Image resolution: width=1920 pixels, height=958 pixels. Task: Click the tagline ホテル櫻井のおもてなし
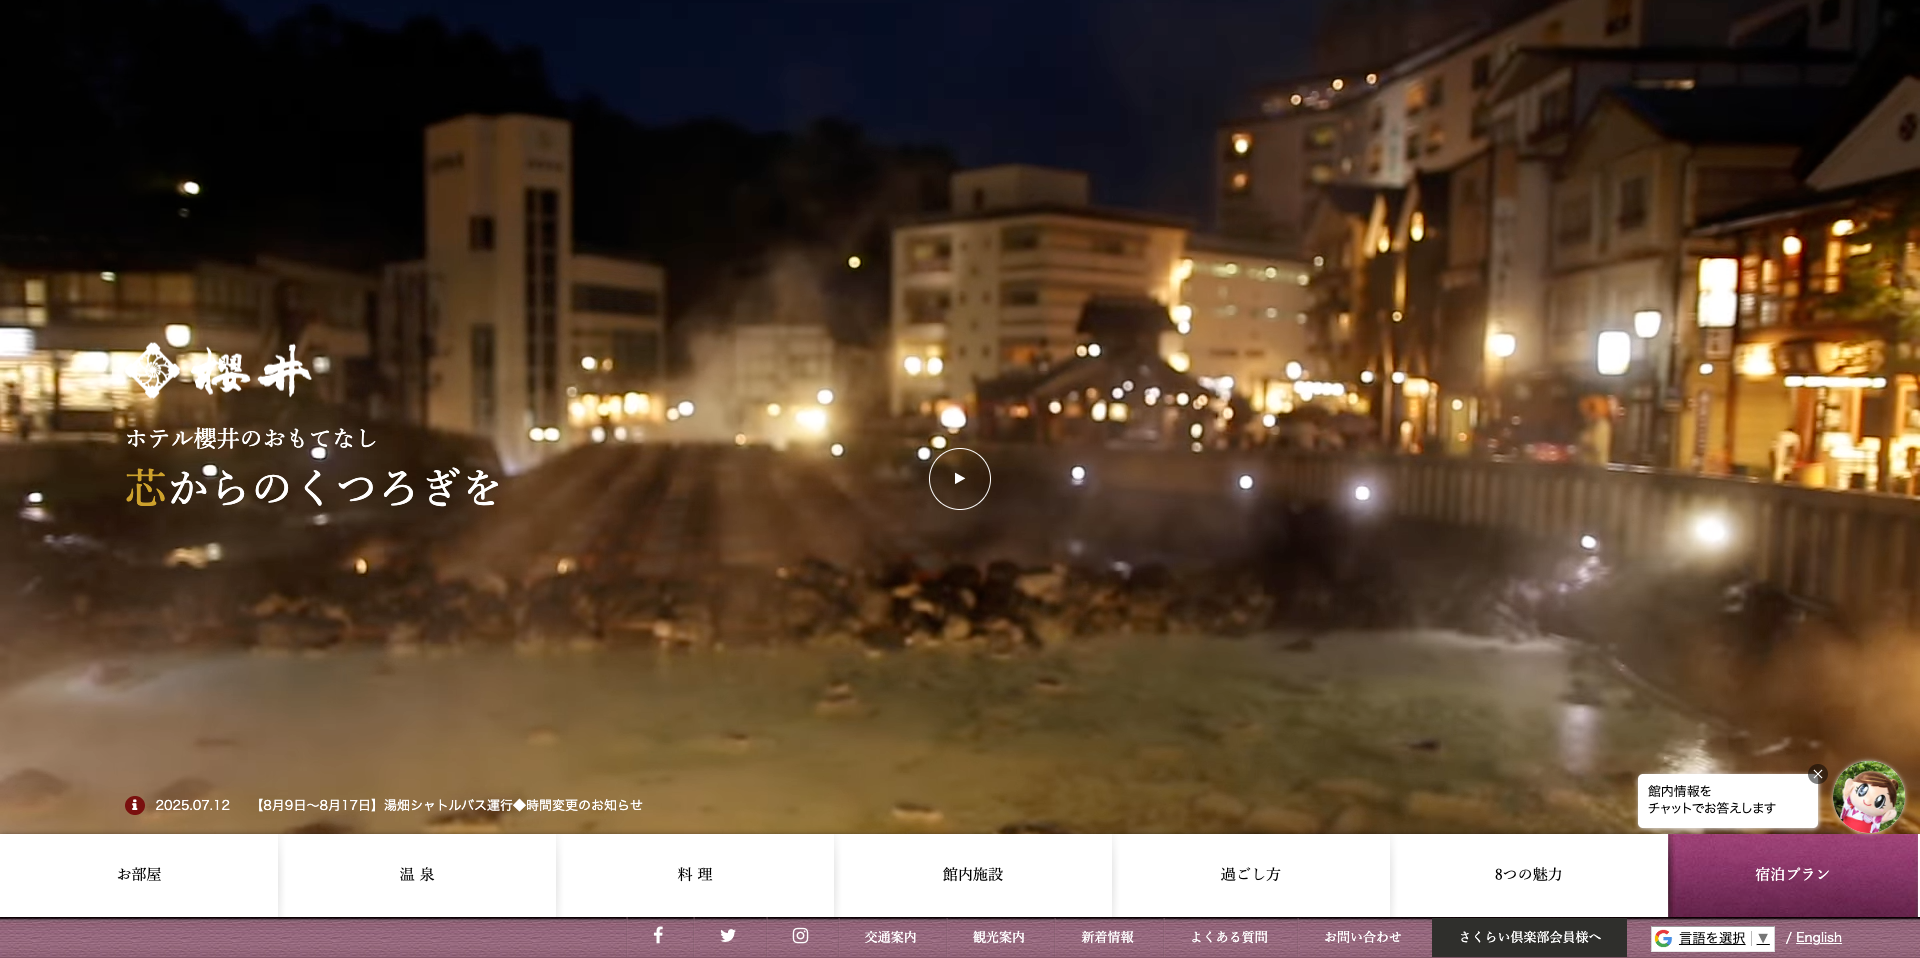pyautogui.click(x=251, y=438)
